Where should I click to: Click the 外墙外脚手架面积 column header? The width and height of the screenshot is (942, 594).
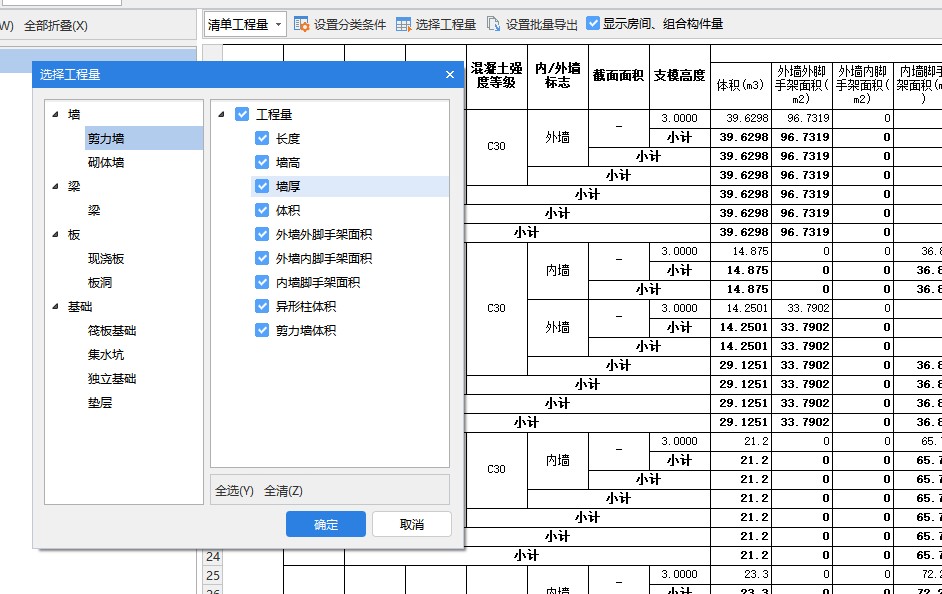point(801,85)
